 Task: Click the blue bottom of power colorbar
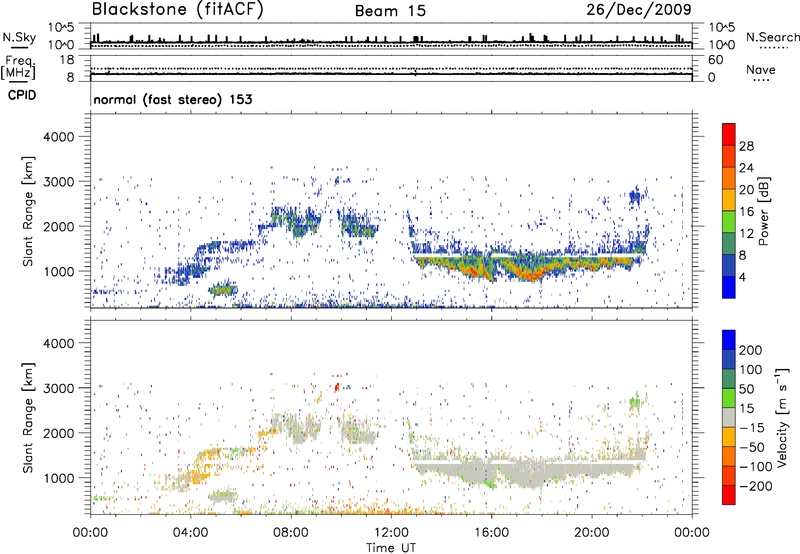[729, 287]
